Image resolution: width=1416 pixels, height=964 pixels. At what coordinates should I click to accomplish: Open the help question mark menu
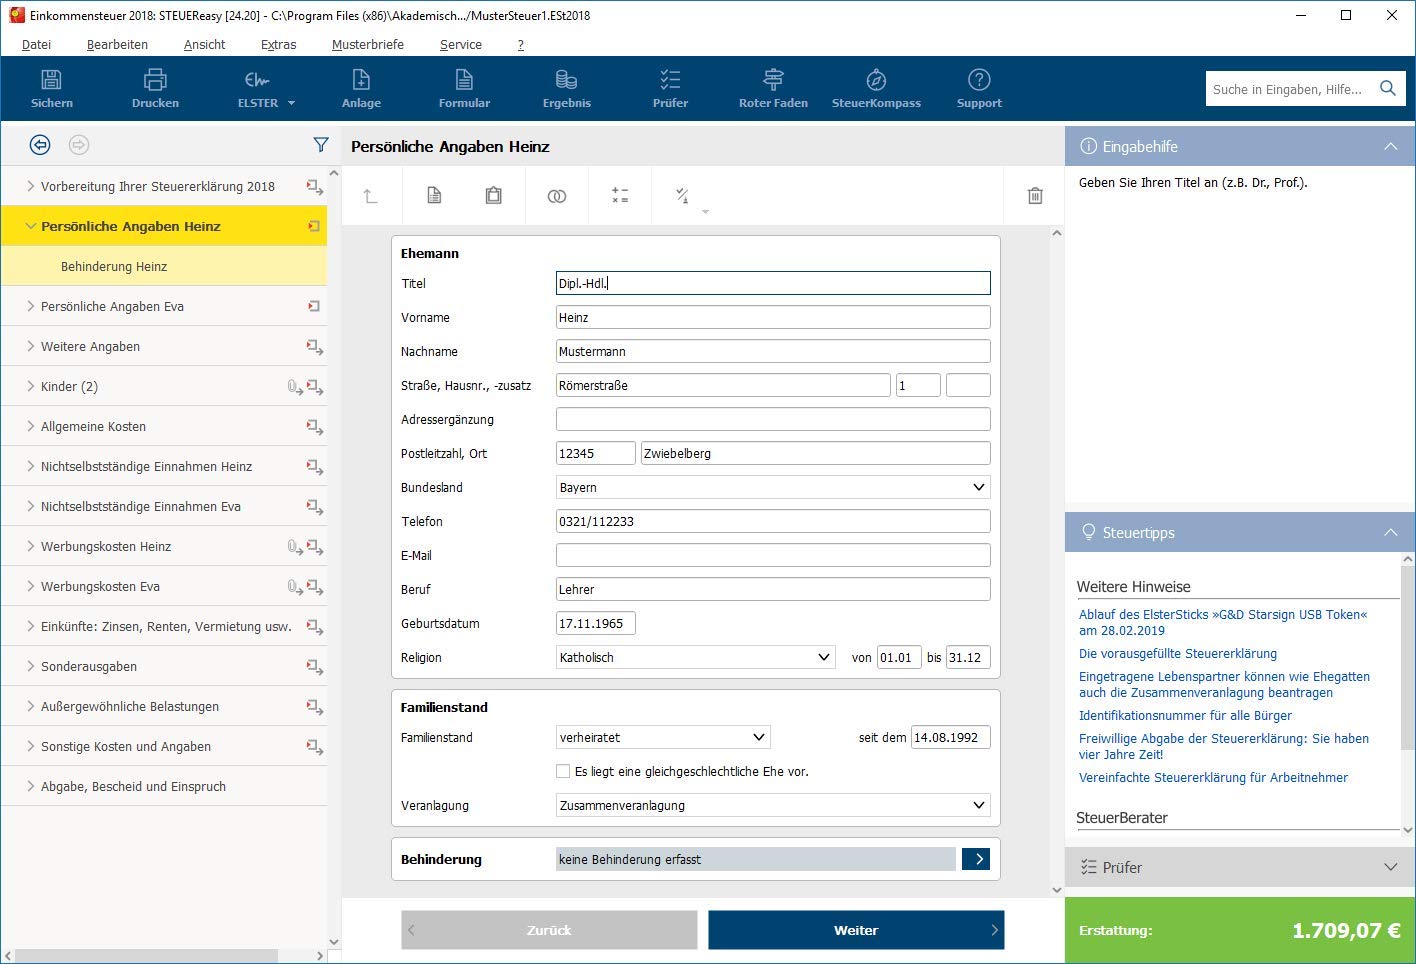click(x=520, y=44)
